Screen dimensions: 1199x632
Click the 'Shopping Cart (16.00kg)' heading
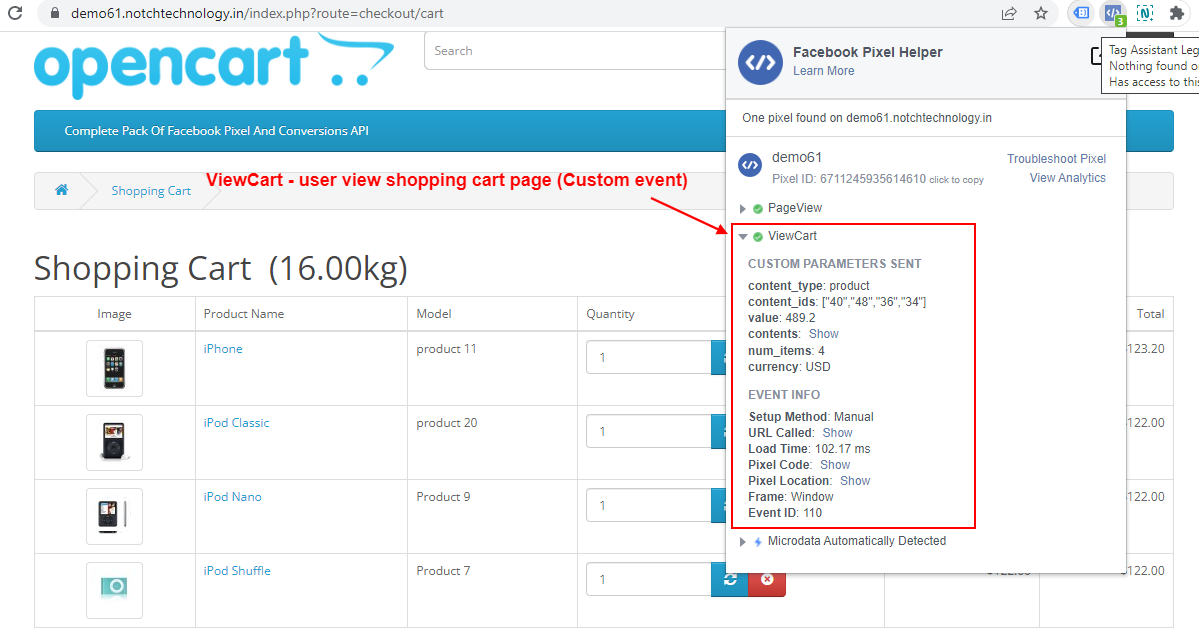tap(221, 269)
